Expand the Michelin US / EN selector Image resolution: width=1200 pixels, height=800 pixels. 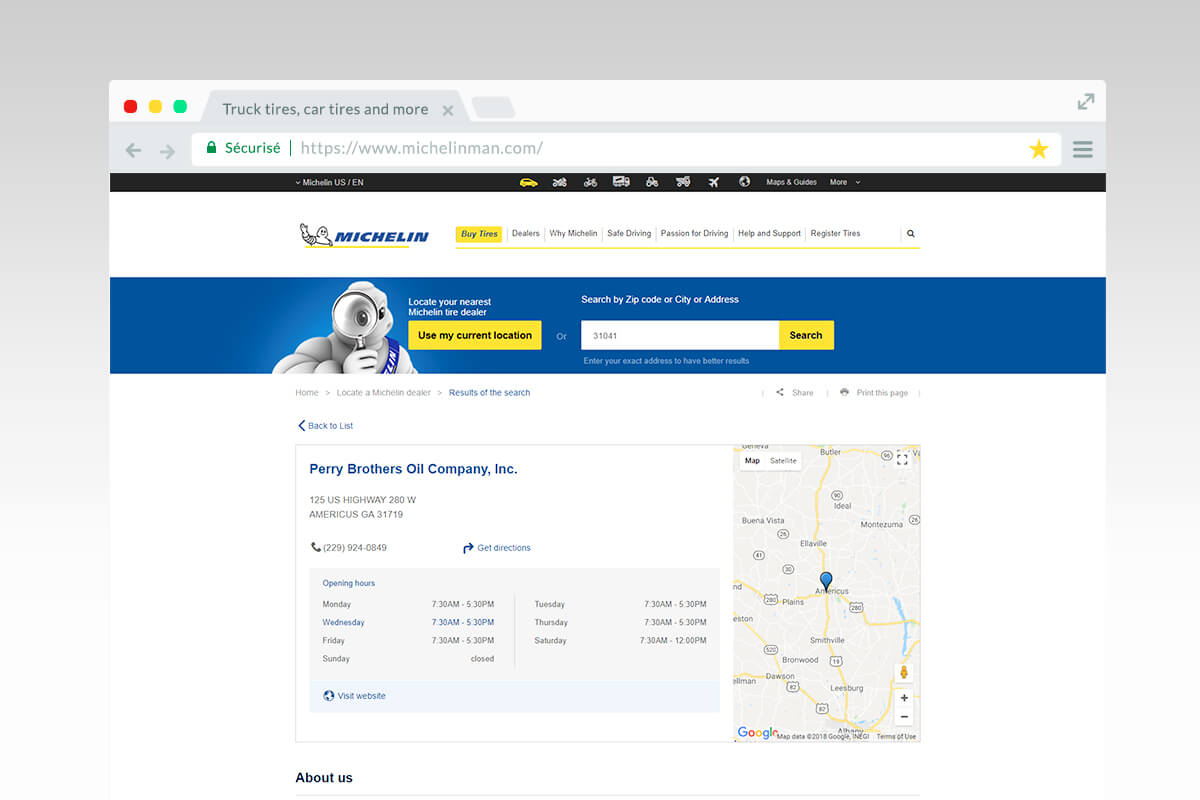point(329,183)
